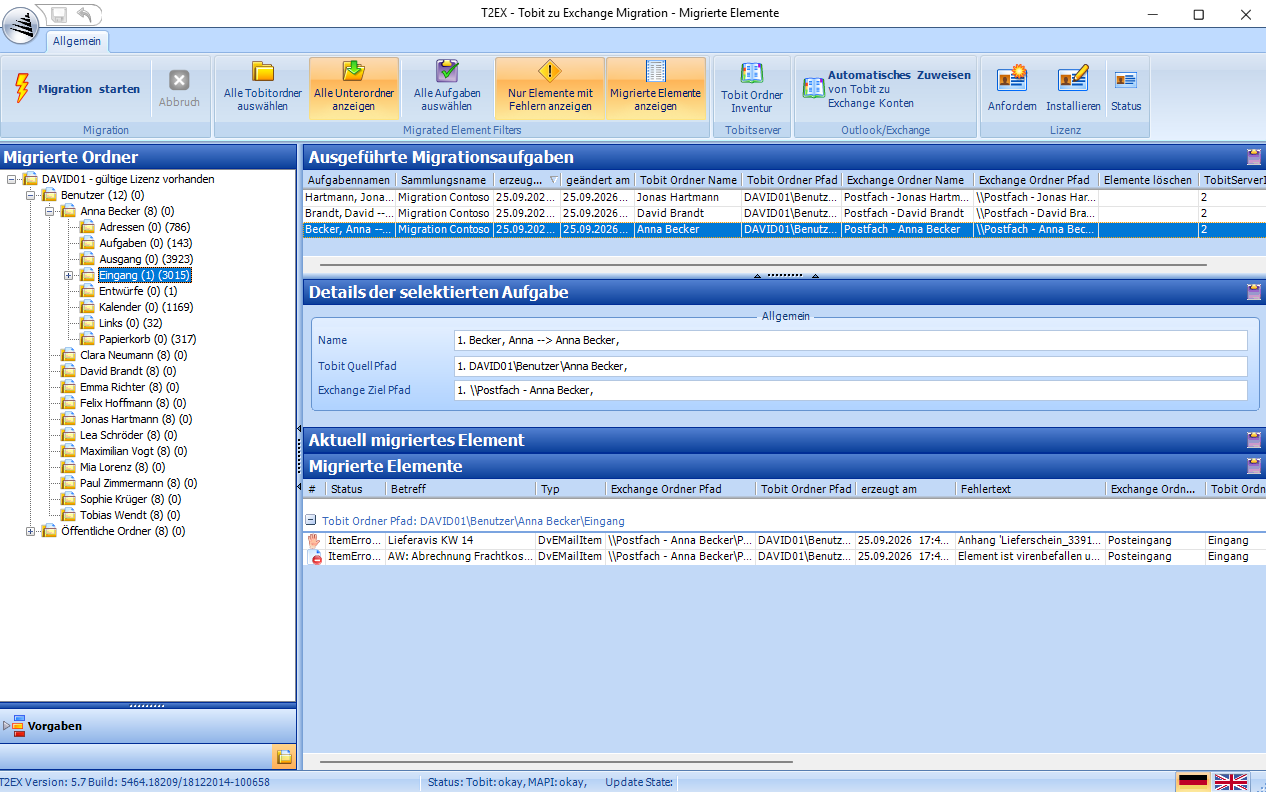The image size is (1266, 792).
Task: Choose Alle Aufgaben auswählen in ribbon
Action: tap(447, 87)
